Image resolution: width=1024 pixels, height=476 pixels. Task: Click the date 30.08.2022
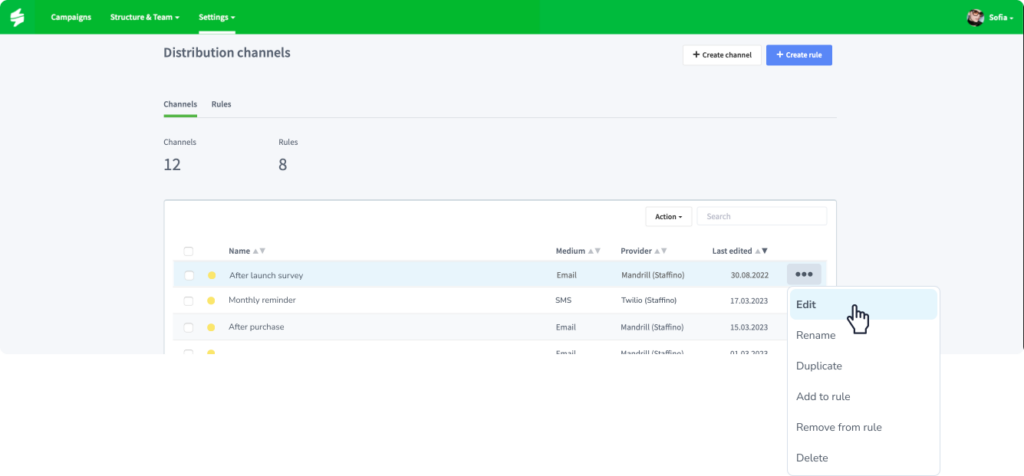pos(750,276)
